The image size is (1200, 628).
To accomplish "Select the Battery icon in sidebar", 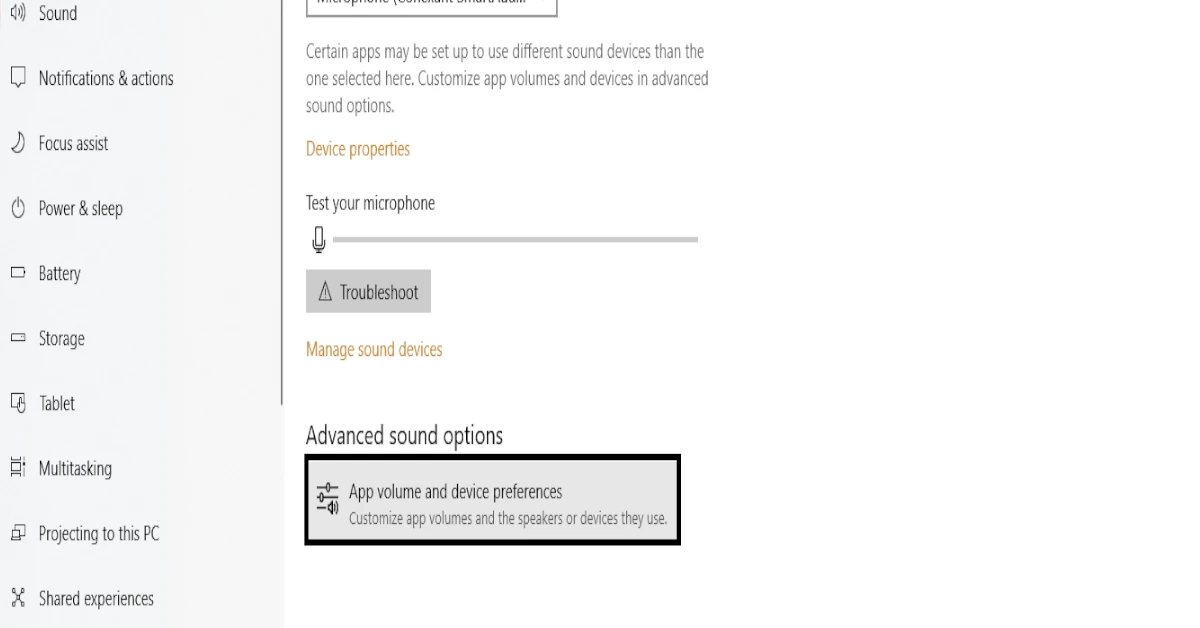I will click(17, 273).
